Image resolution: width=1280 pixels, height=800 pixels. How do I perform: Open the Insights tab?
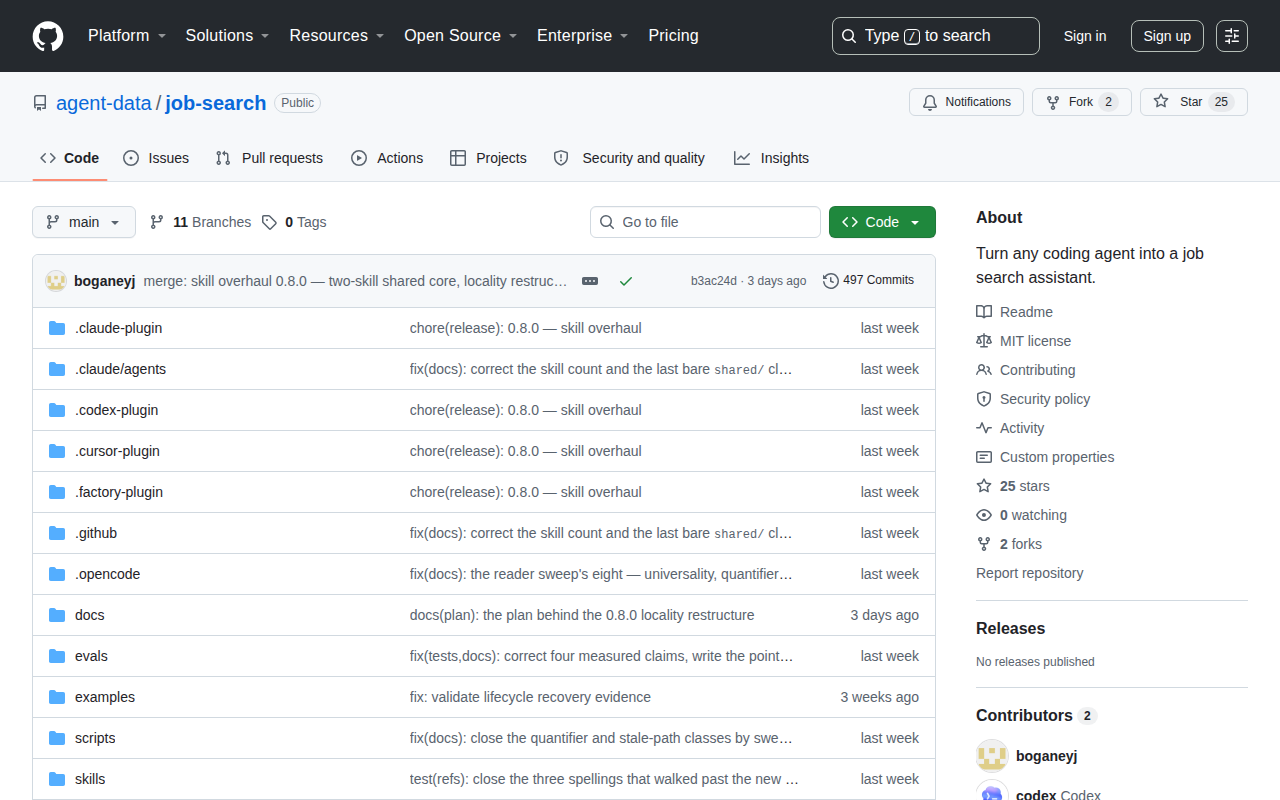771,158
